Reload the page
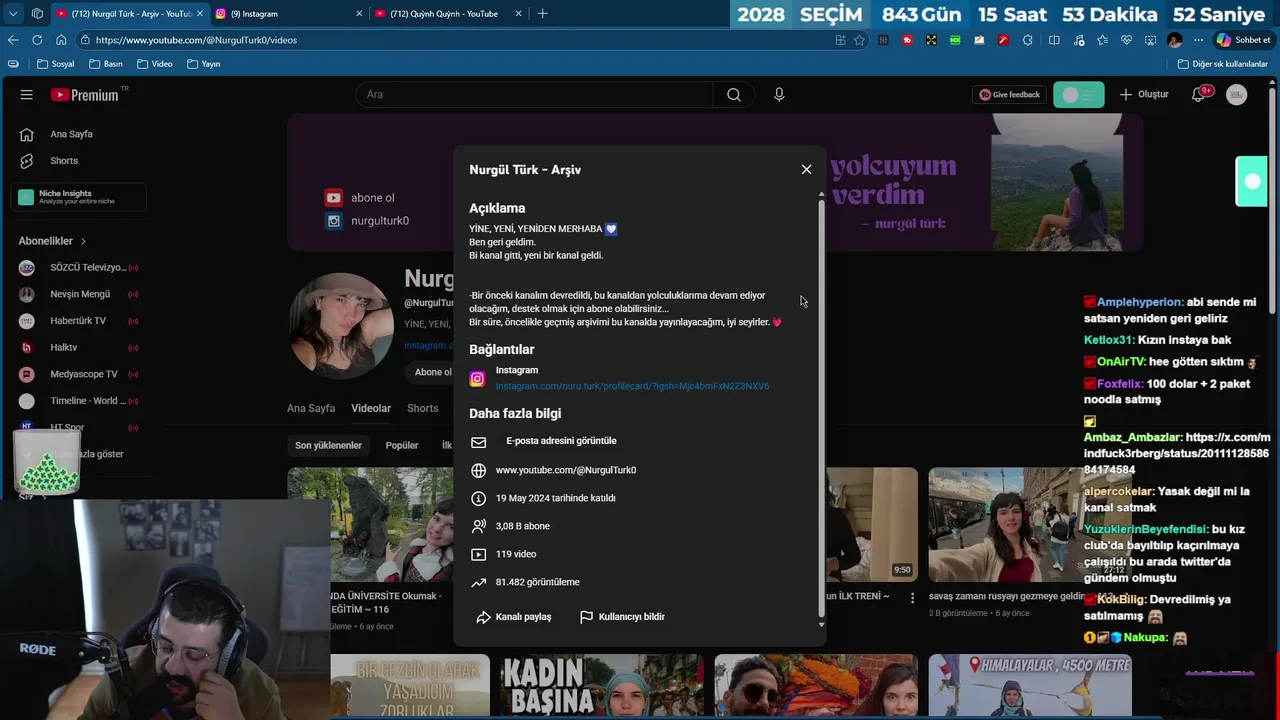The height and width of the screenshot is (720, 1280). tap(37, 40)
